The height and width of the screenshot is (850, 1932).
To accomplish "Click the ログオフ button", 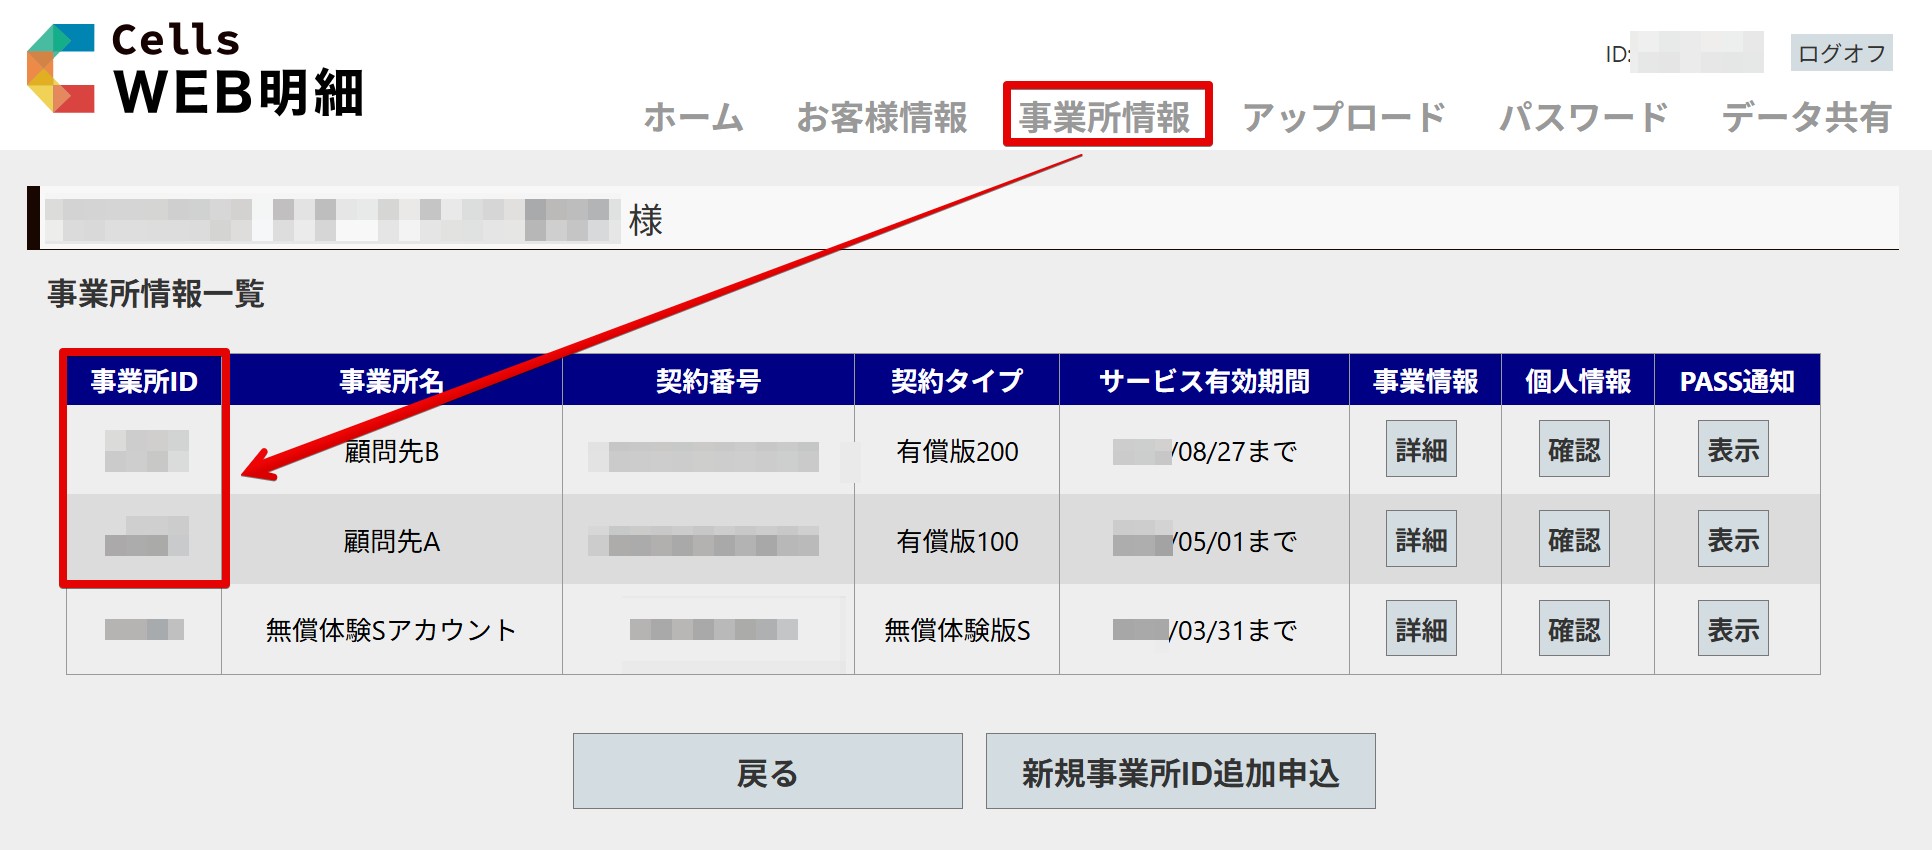I will tap(1840, 54).
